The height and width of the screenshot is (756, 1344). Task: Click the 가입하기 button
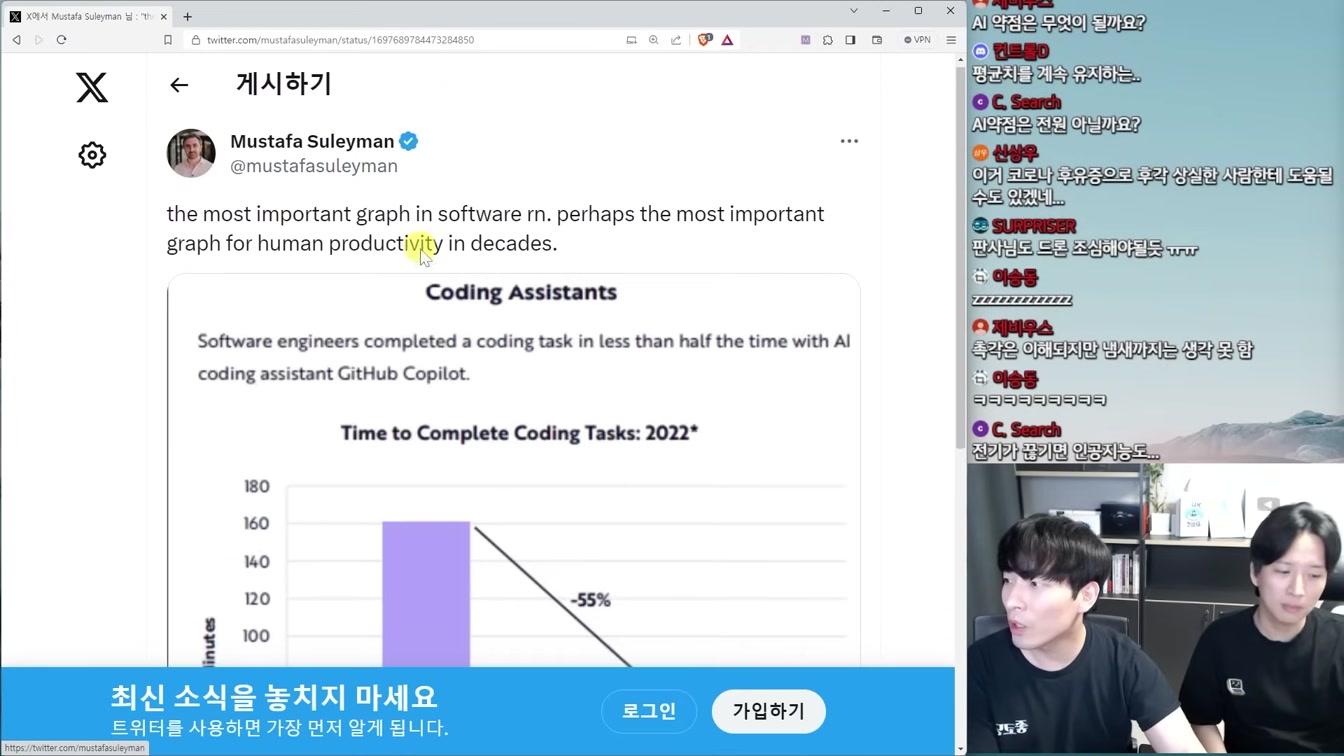pyautogui.click(x=768, y=711)
